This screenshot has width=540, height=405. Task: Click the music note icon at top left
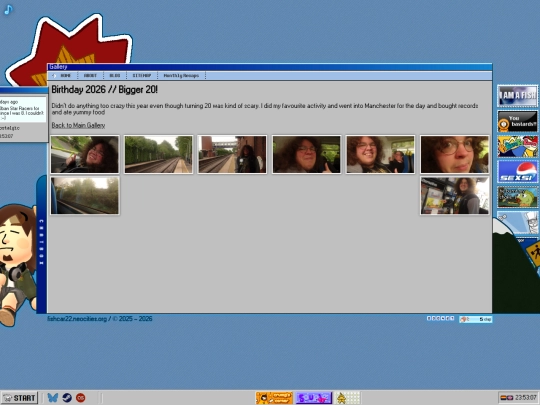click(x=8, y=10)
